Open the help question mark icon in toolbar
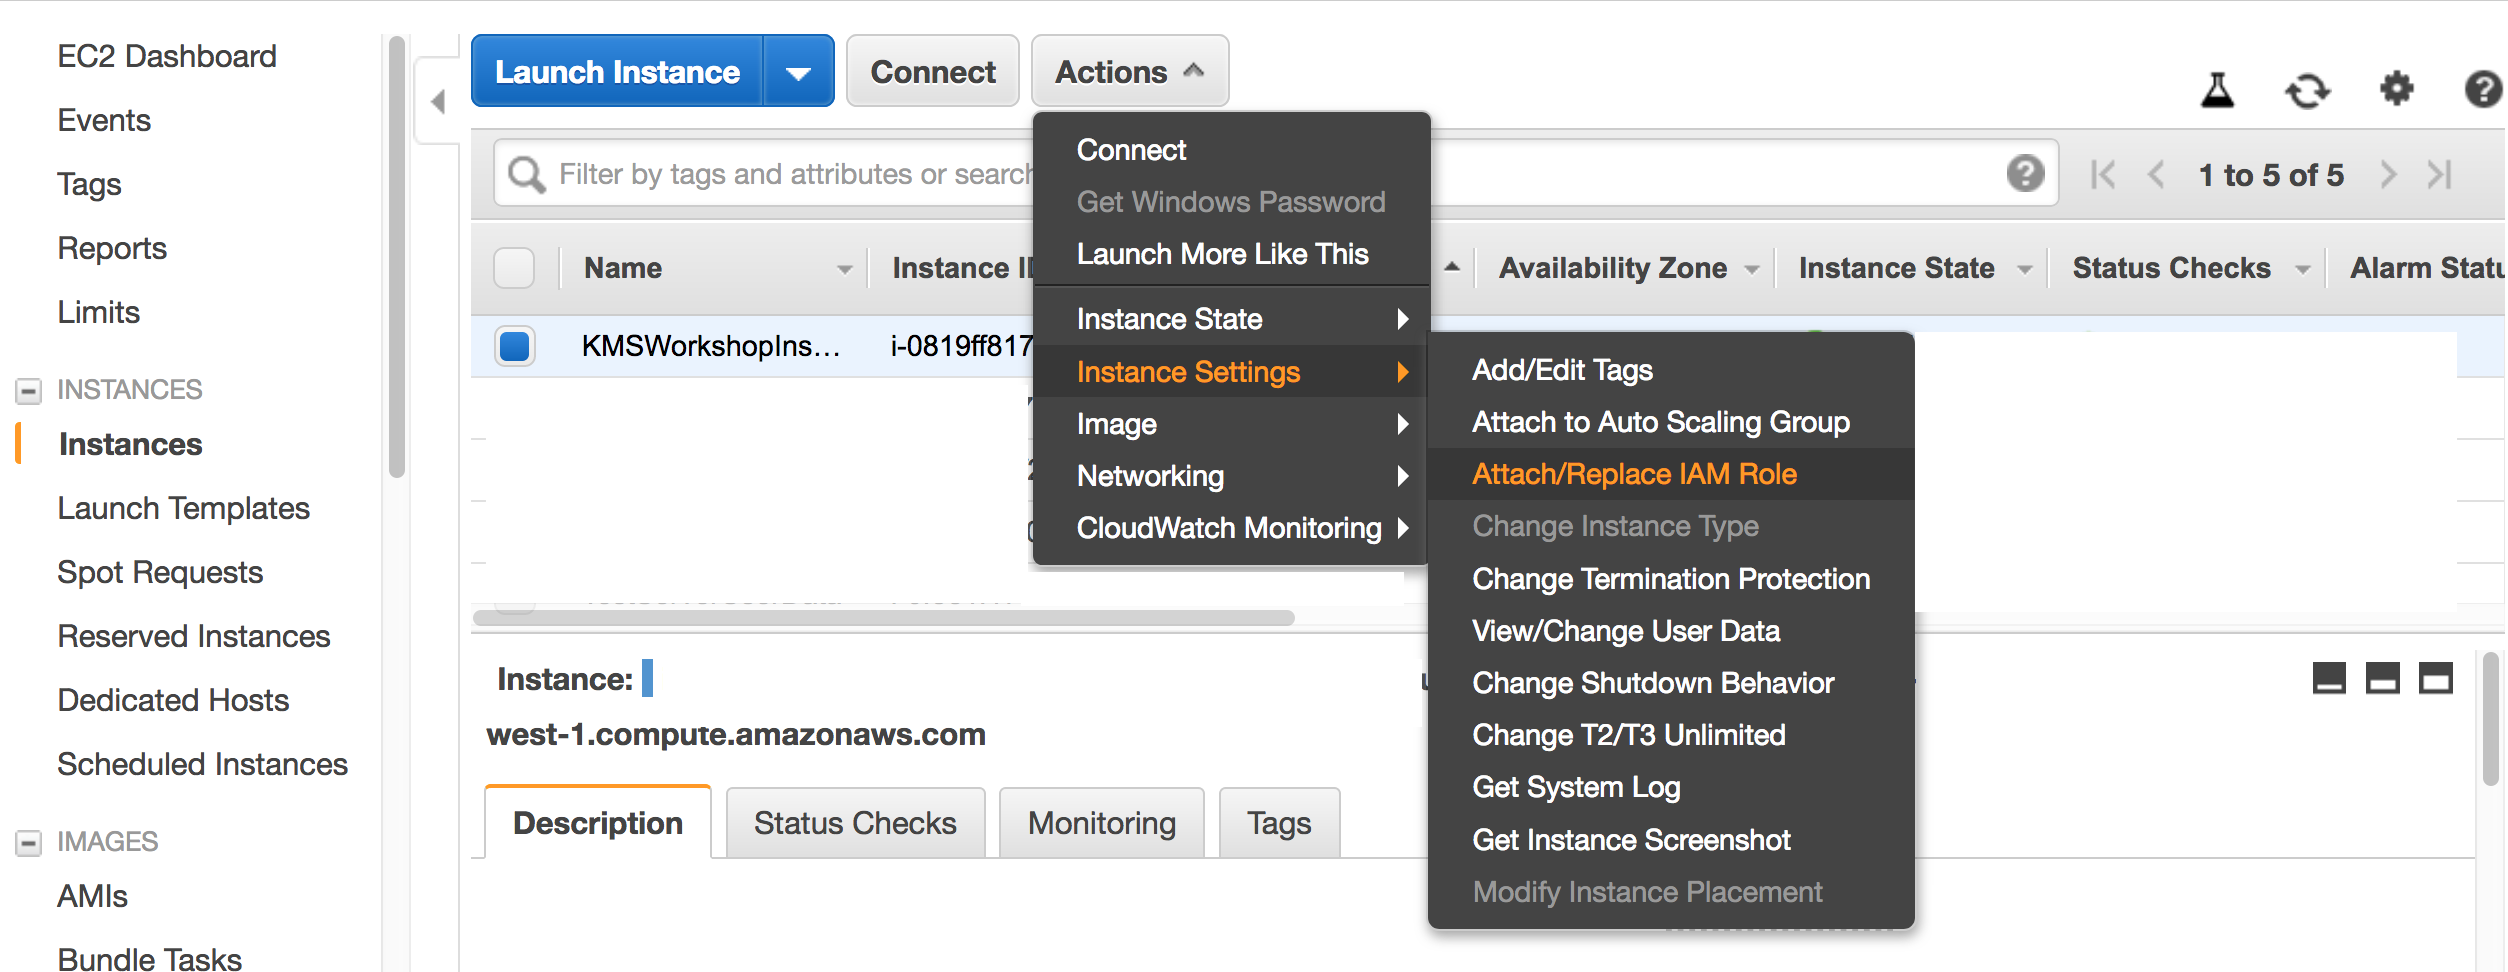Image resolution: width=2508 pixels, height=972 pixels. click(x=2483, y=89)
